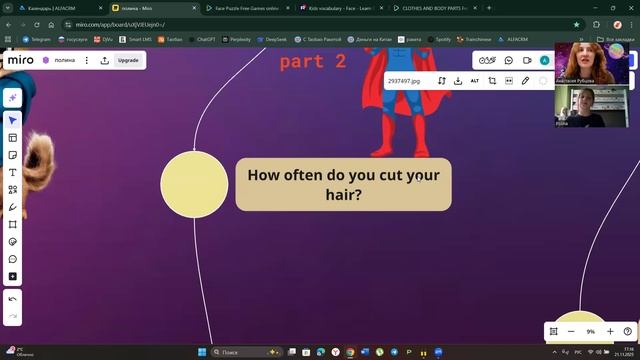
Task: Redo the last undone action
Action: coord(12,316)
